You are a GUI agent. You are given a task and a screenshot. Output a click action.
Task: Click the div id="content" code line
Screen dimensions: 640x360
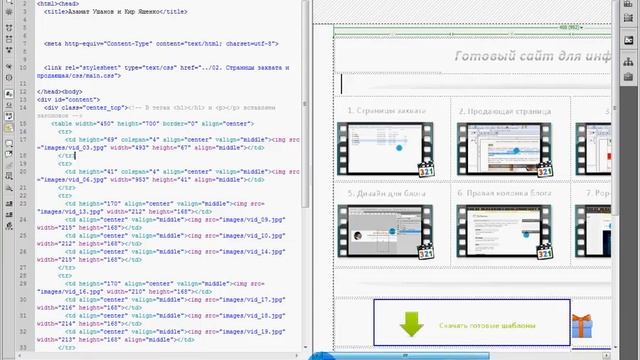tap(68, 100)
